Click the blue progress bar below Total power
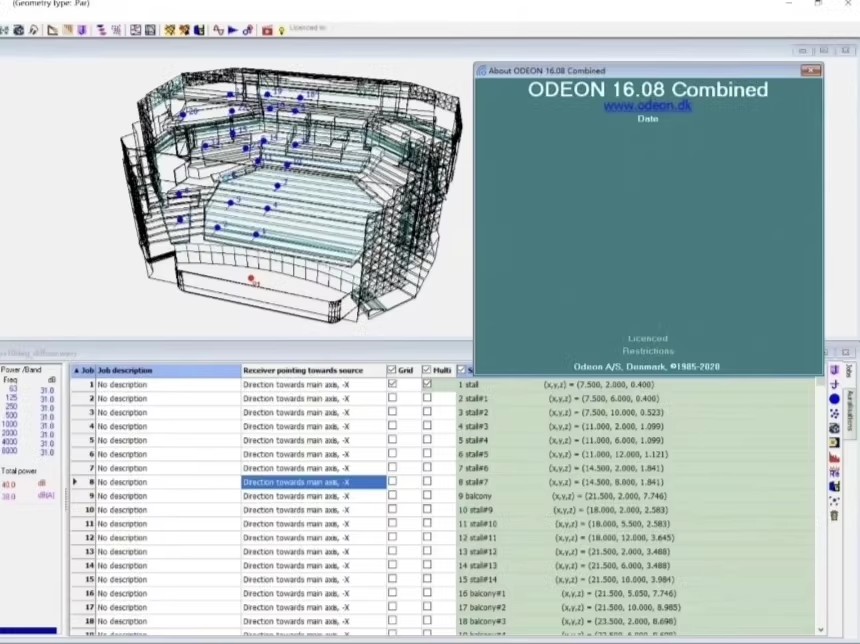The image size is (860, 644). 28,631
